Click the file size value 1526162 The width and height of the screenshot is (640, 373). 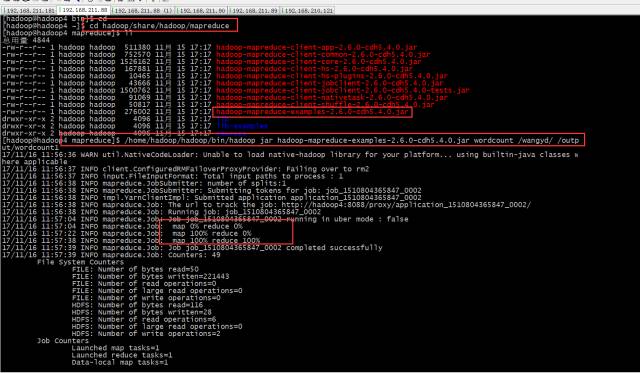(x=135, y=62)
